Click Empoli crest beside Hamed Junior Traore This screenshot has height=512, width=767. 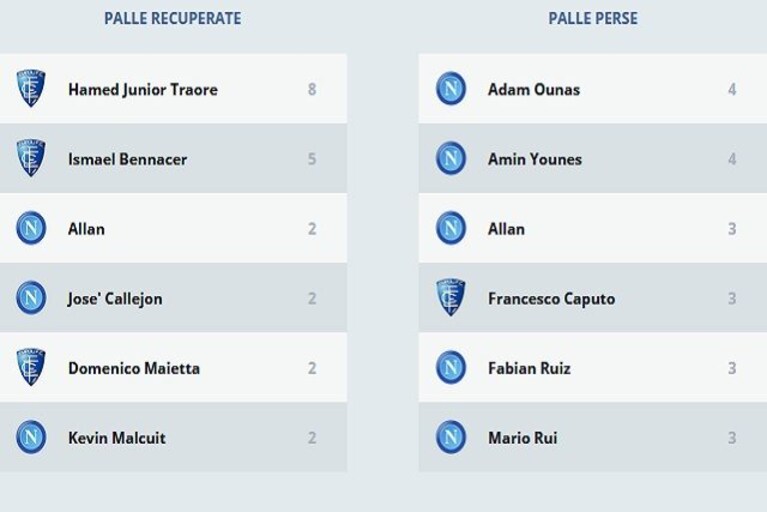point(31,88)
